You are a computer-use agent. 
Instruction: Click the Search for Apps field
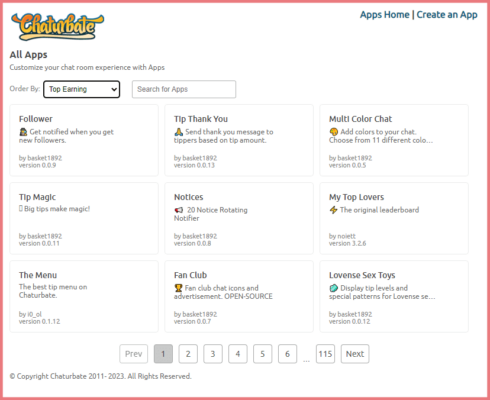coord(184,89)
